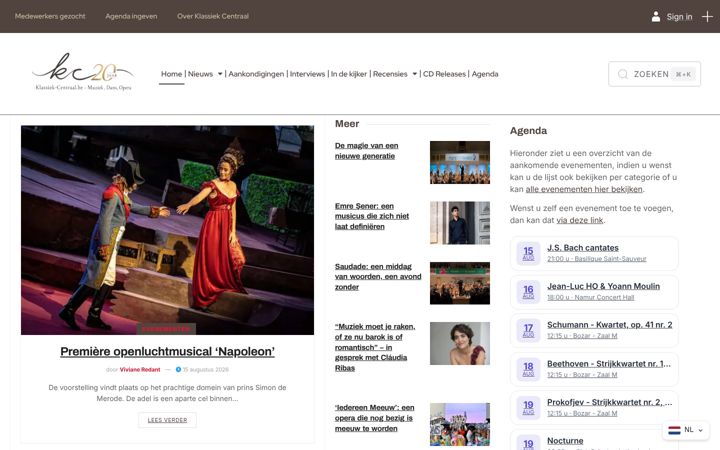Screen dimensions: 720x450
Task: Open the Nieuws menu item
Action: click(x=200, y=74)
